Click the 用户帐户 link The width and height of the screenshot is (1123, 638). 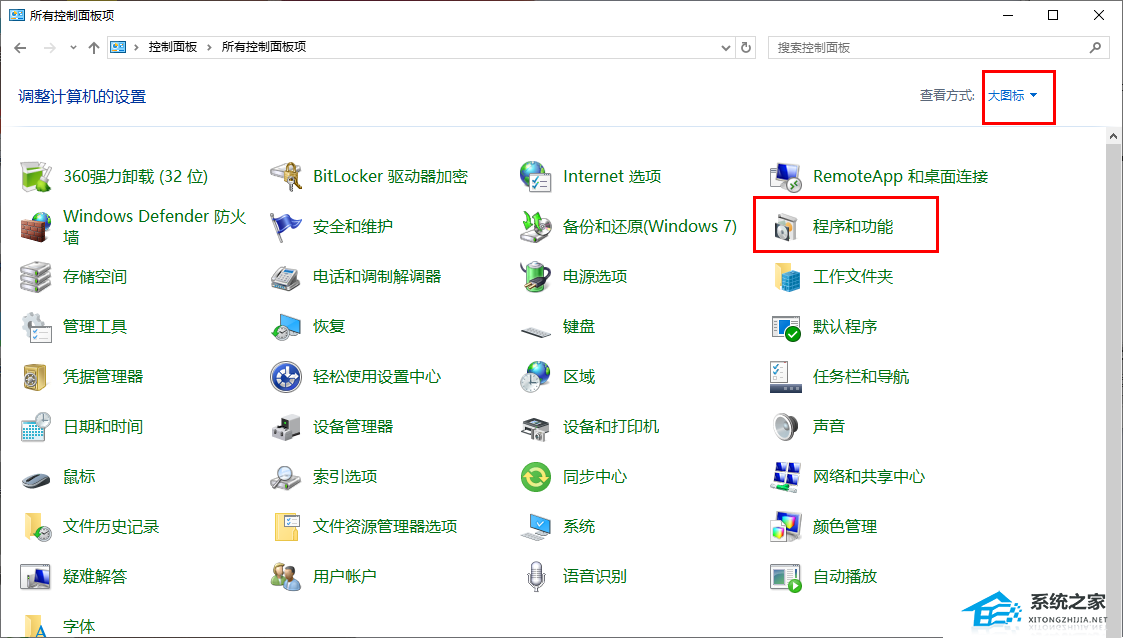tap(344, 576)
